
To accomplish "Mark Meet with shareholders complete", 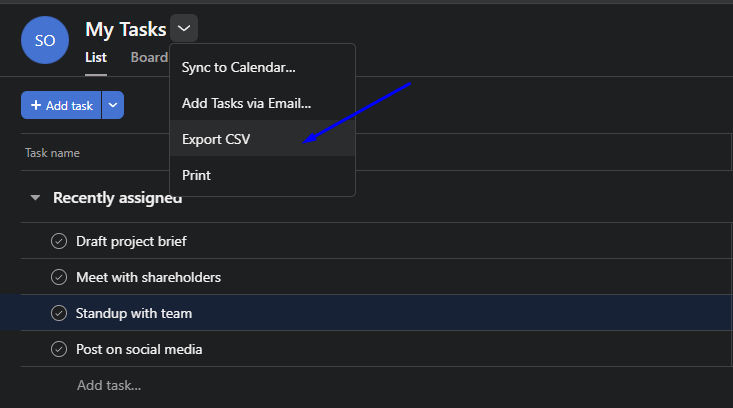I will point(59,277).
